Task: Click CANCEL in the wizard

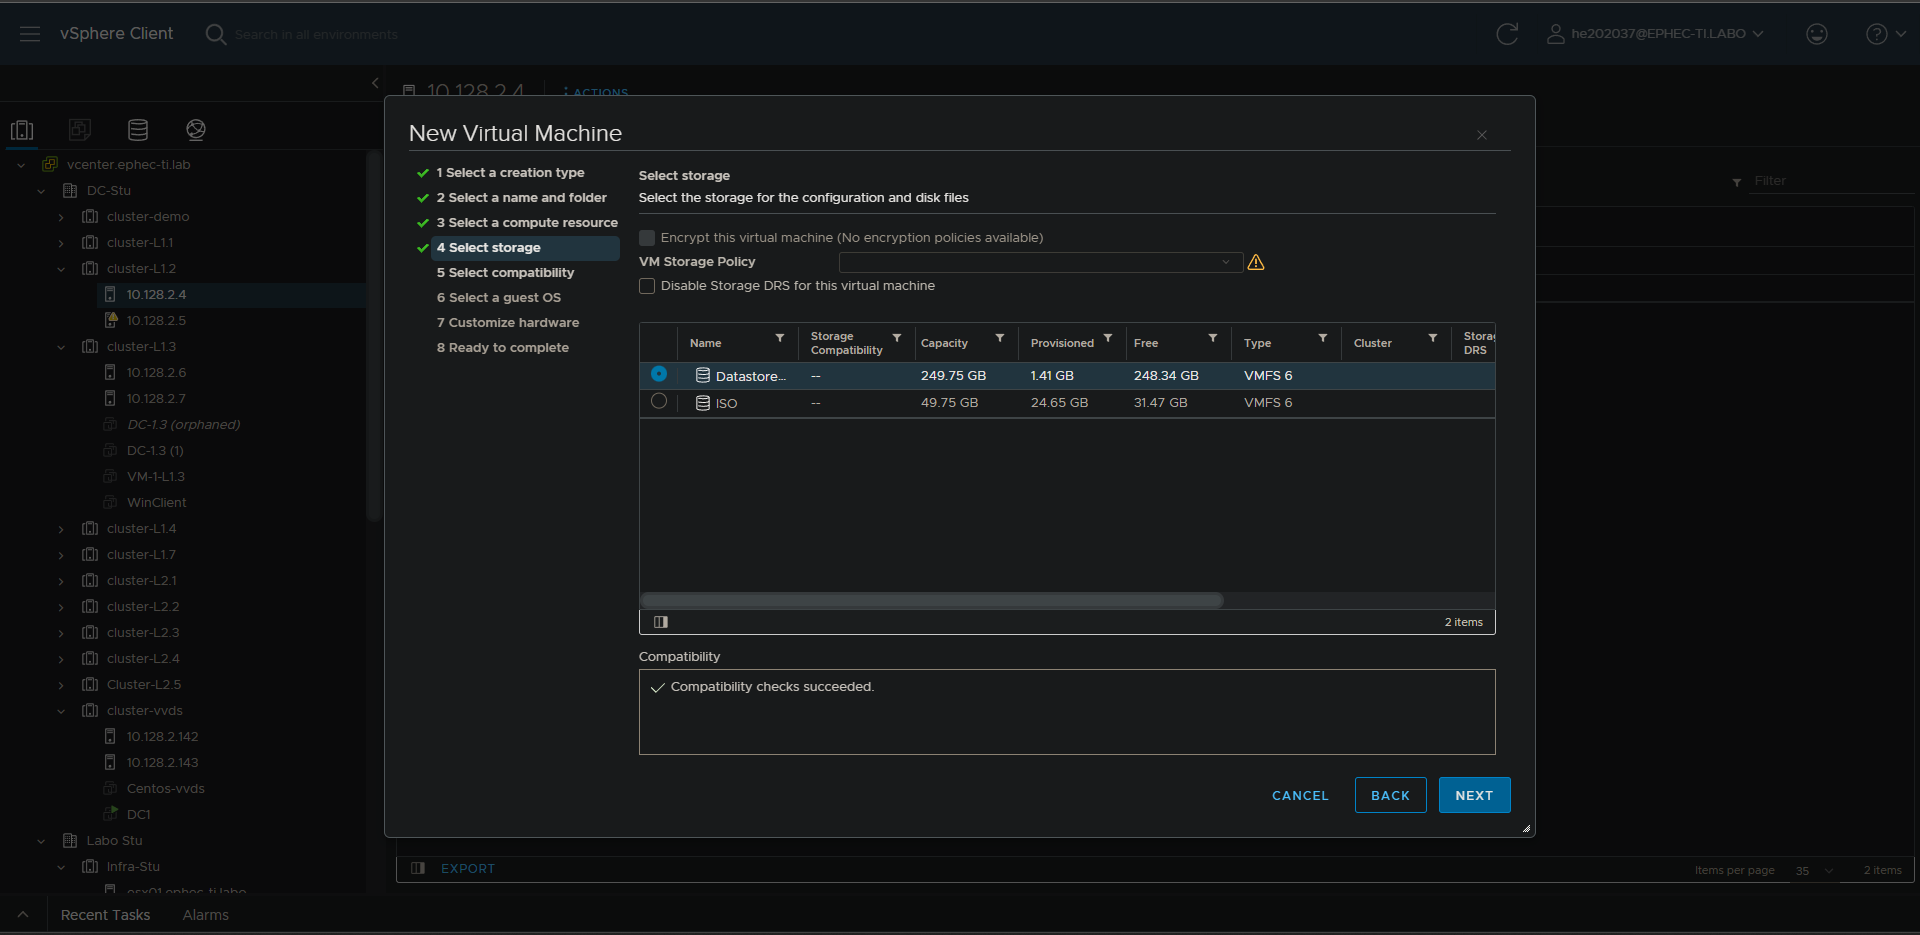Action: tap(1300, 795)
